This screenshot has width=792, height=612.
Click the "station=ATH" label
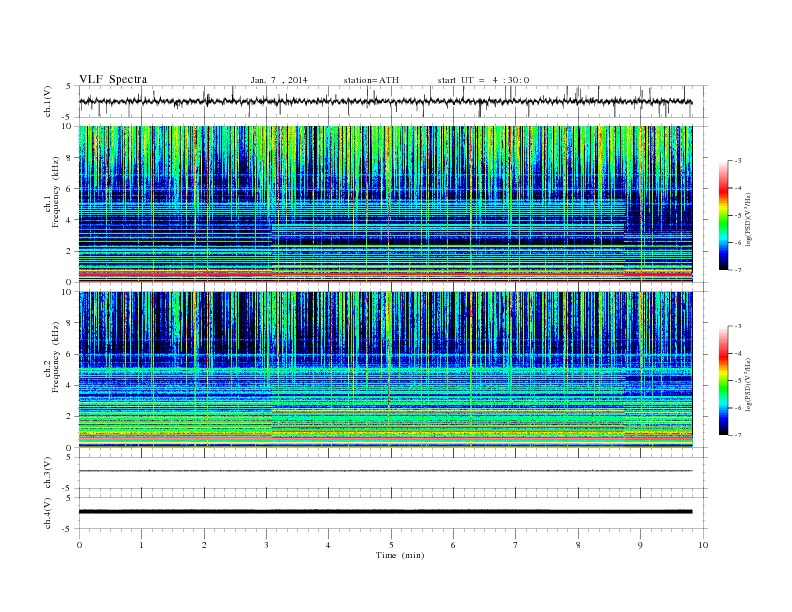tap(371, 80)
